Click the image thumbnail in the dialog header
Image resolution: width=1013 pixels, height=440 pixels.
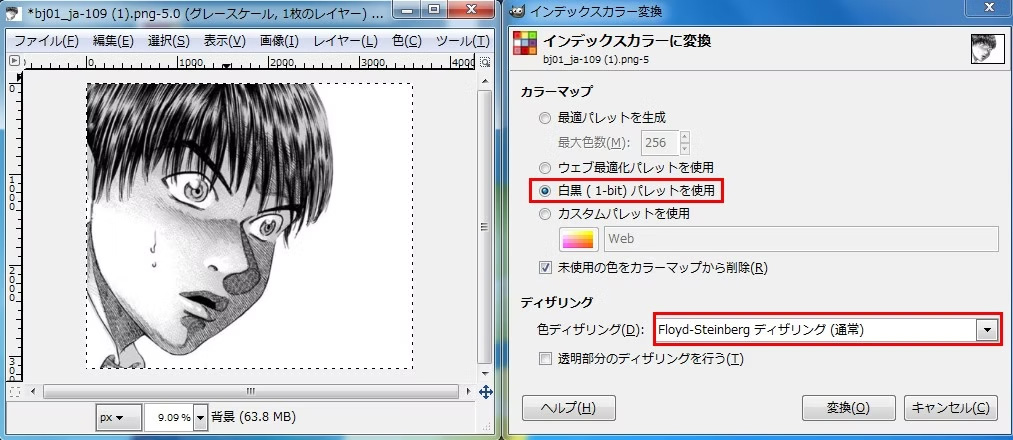pyautogui.click(x=987, y=49)
